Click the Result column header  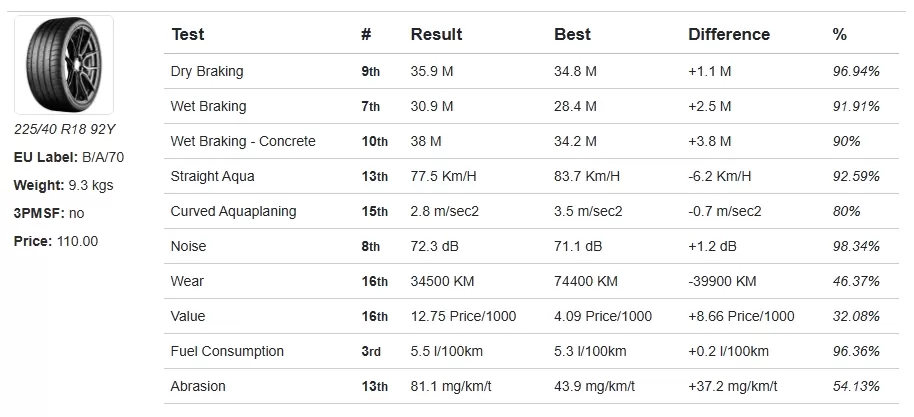click(x=436, y=34)
